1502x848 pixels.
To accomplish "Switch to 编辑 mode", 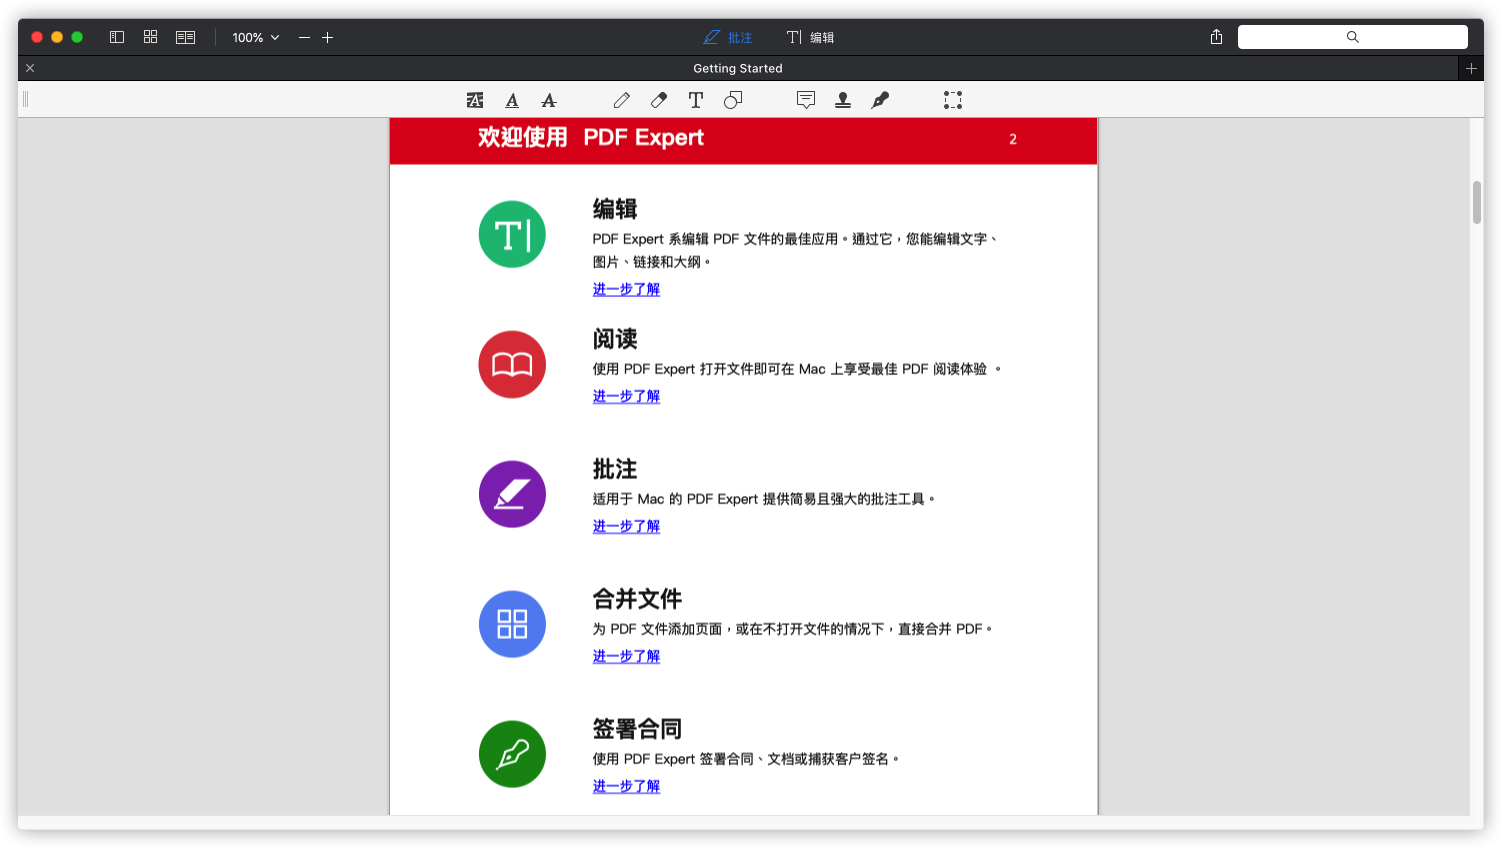I will pos(810,37).
